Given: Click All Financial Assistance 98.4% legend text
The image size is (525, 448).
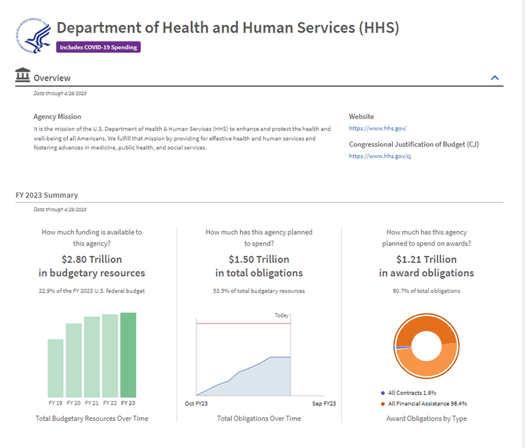Looking at the screenshot, I should 427,404.
